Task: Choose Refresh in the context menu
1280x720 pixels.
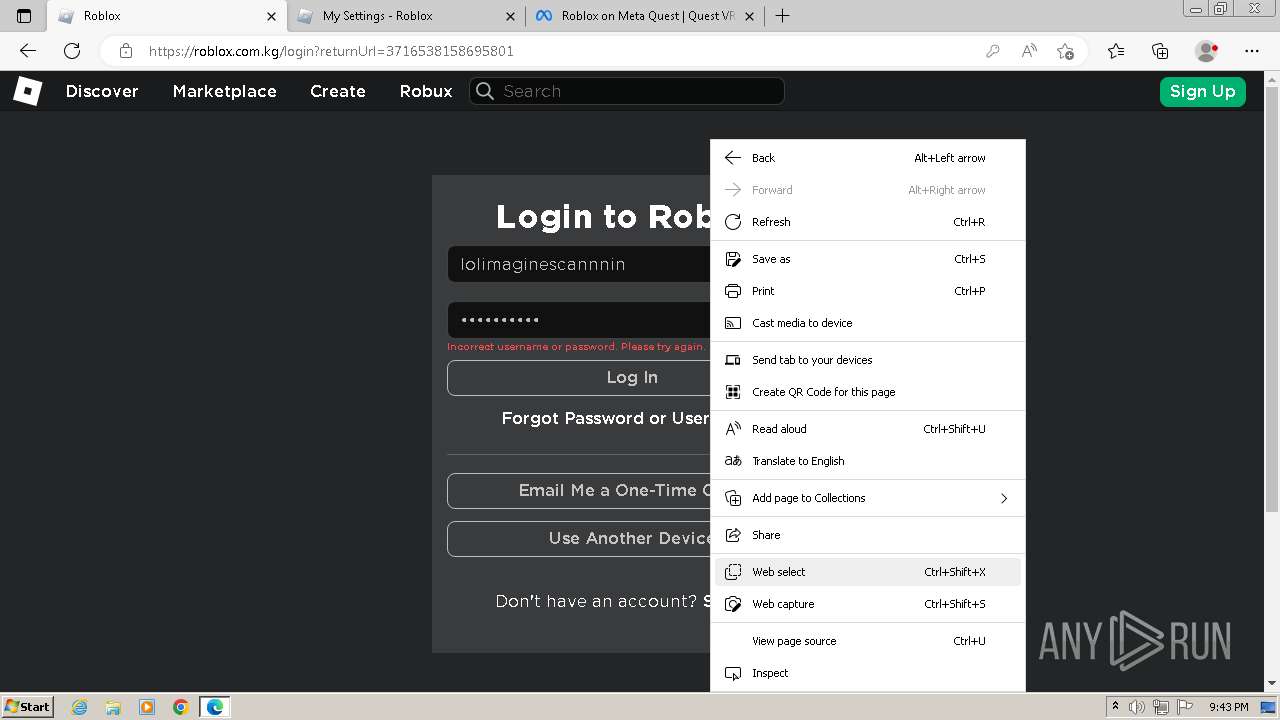Action: click(x=868, y=222)
